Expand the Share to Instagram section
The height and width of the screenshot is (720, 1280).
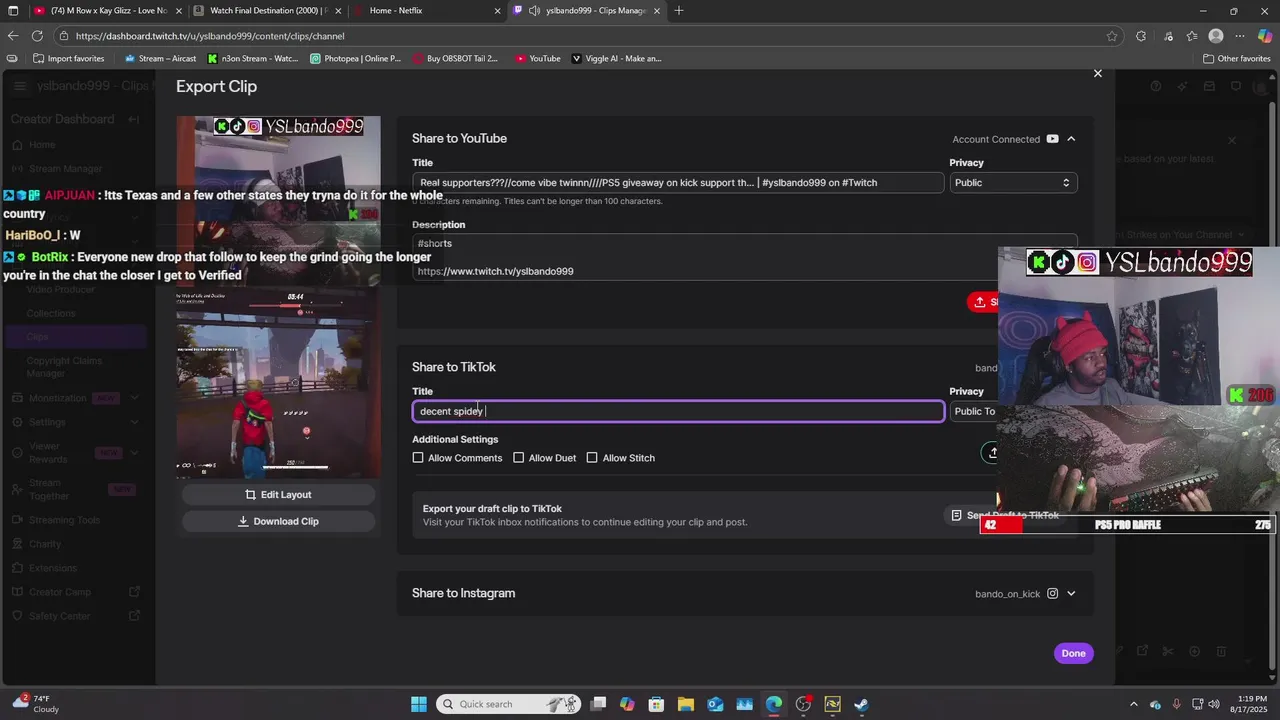coord(1071,594)
